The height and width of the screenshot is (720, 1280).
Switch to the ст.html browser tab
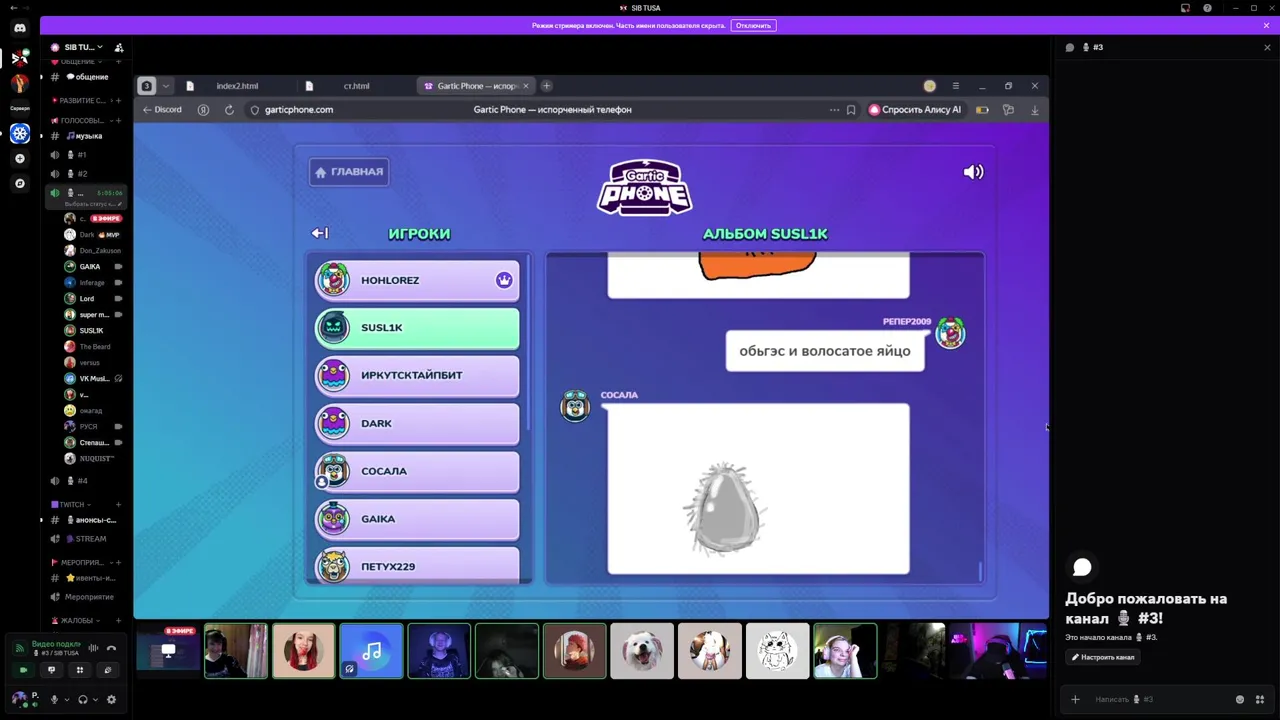(x=356, y=86)
